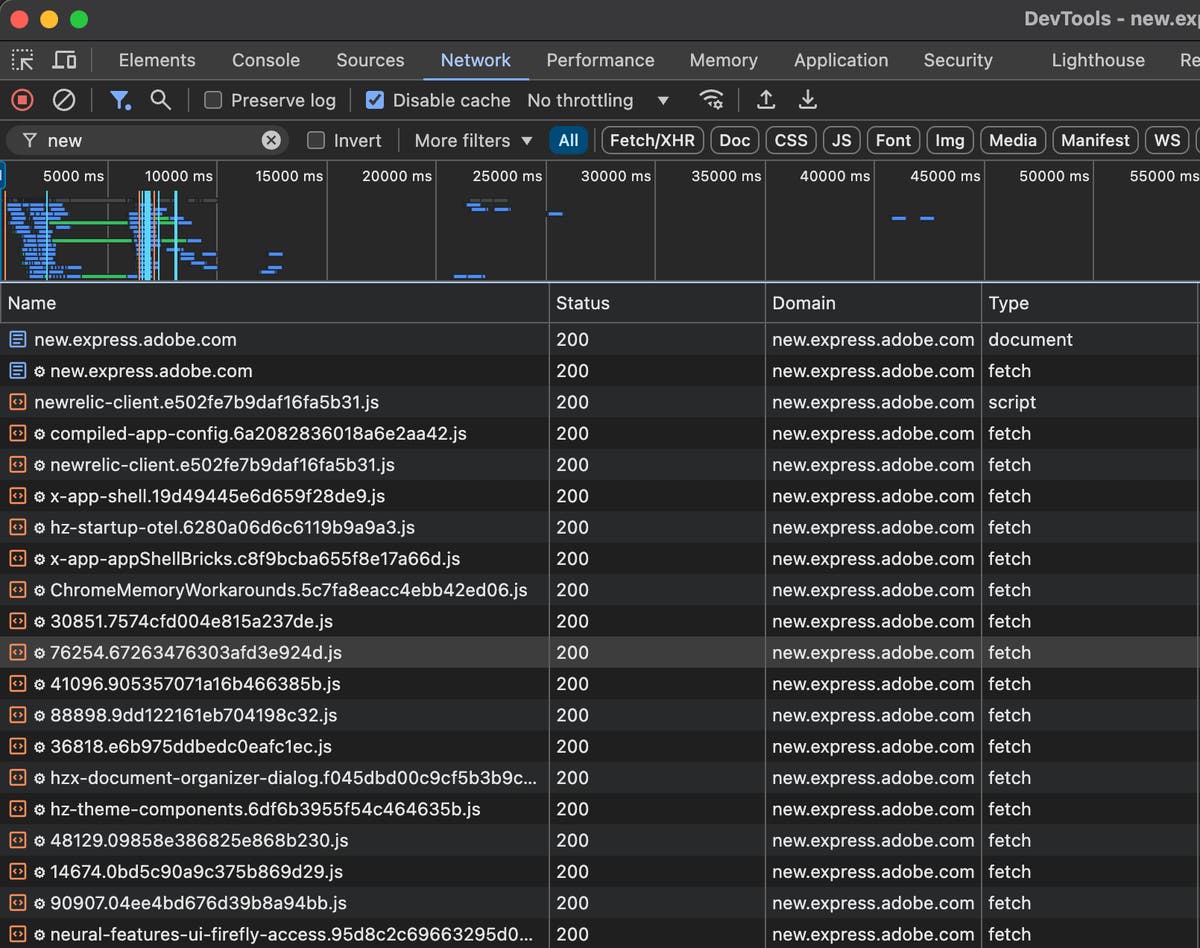1200x948 pixels.
Task: Filter by Media requests
Action: pyautogui.click(x=1013, y=140)
